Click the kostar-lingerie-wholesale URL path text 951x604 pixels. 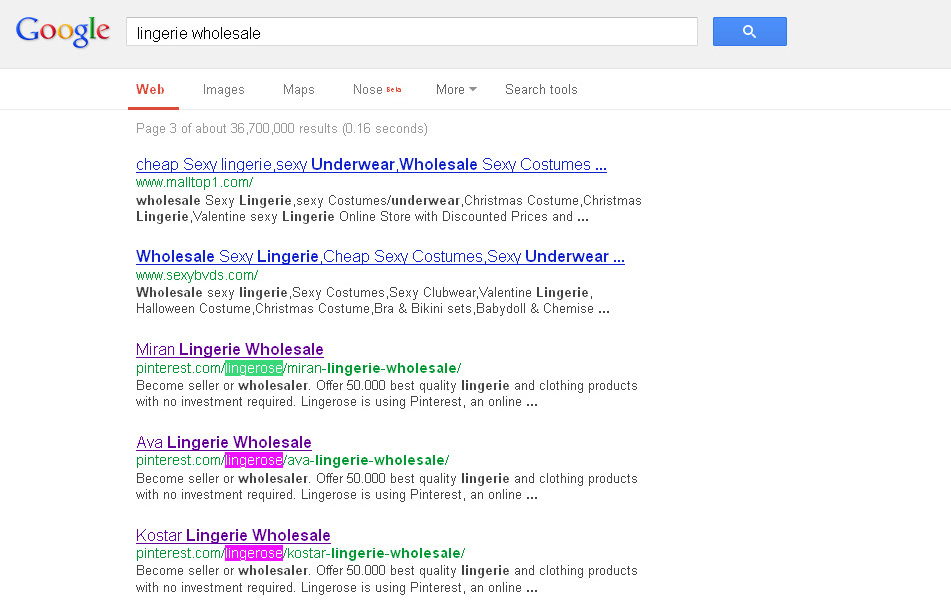pos(374,553)
